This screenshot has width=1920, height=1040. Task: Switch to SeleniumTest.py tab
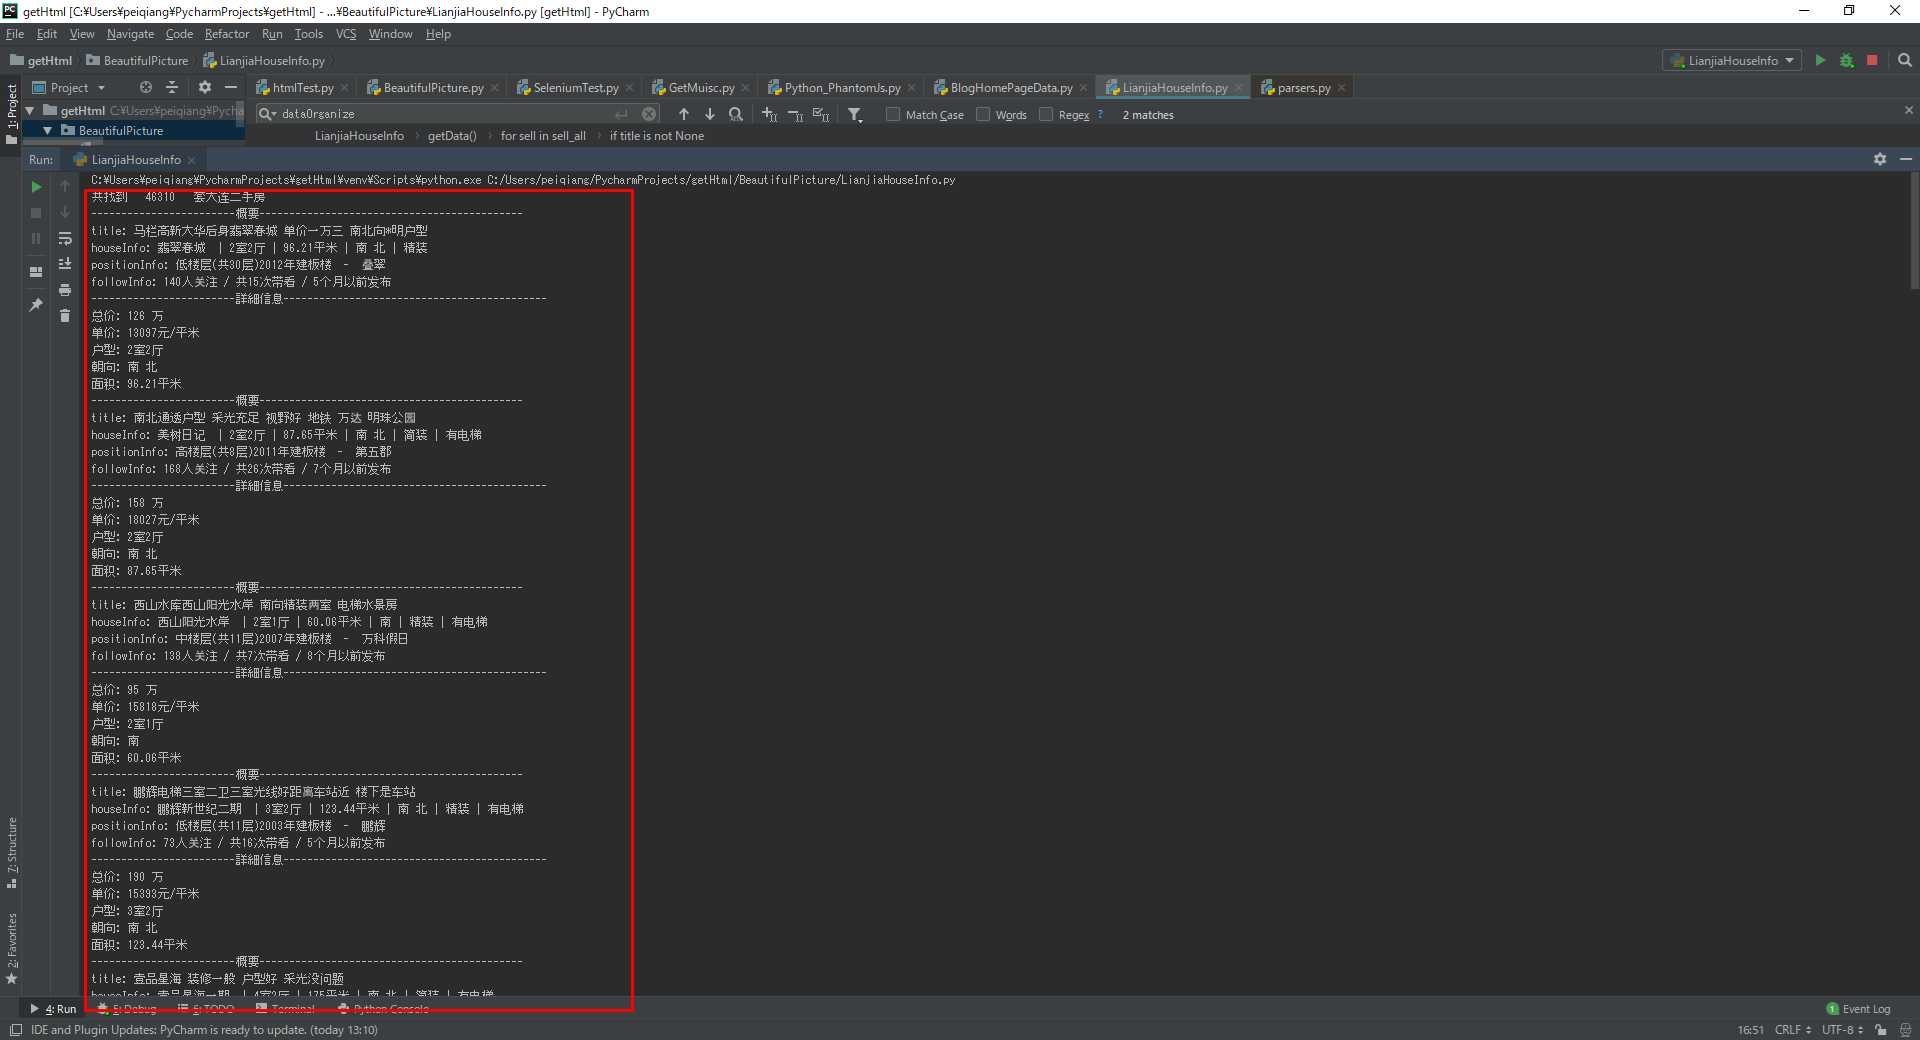point(576,88)
